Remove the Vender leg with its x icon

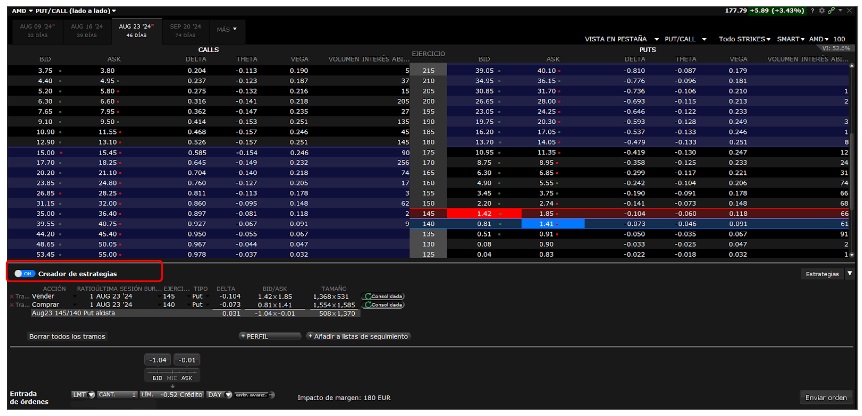click(12, 297)
